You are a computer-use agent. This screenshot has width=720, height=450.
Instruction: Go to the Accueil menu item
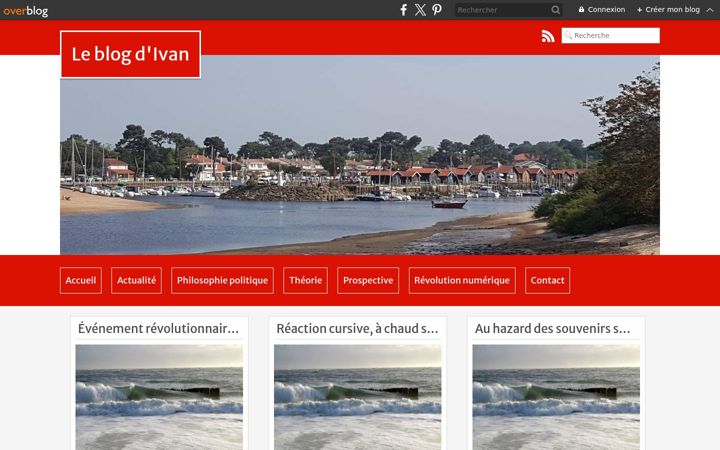81,280
